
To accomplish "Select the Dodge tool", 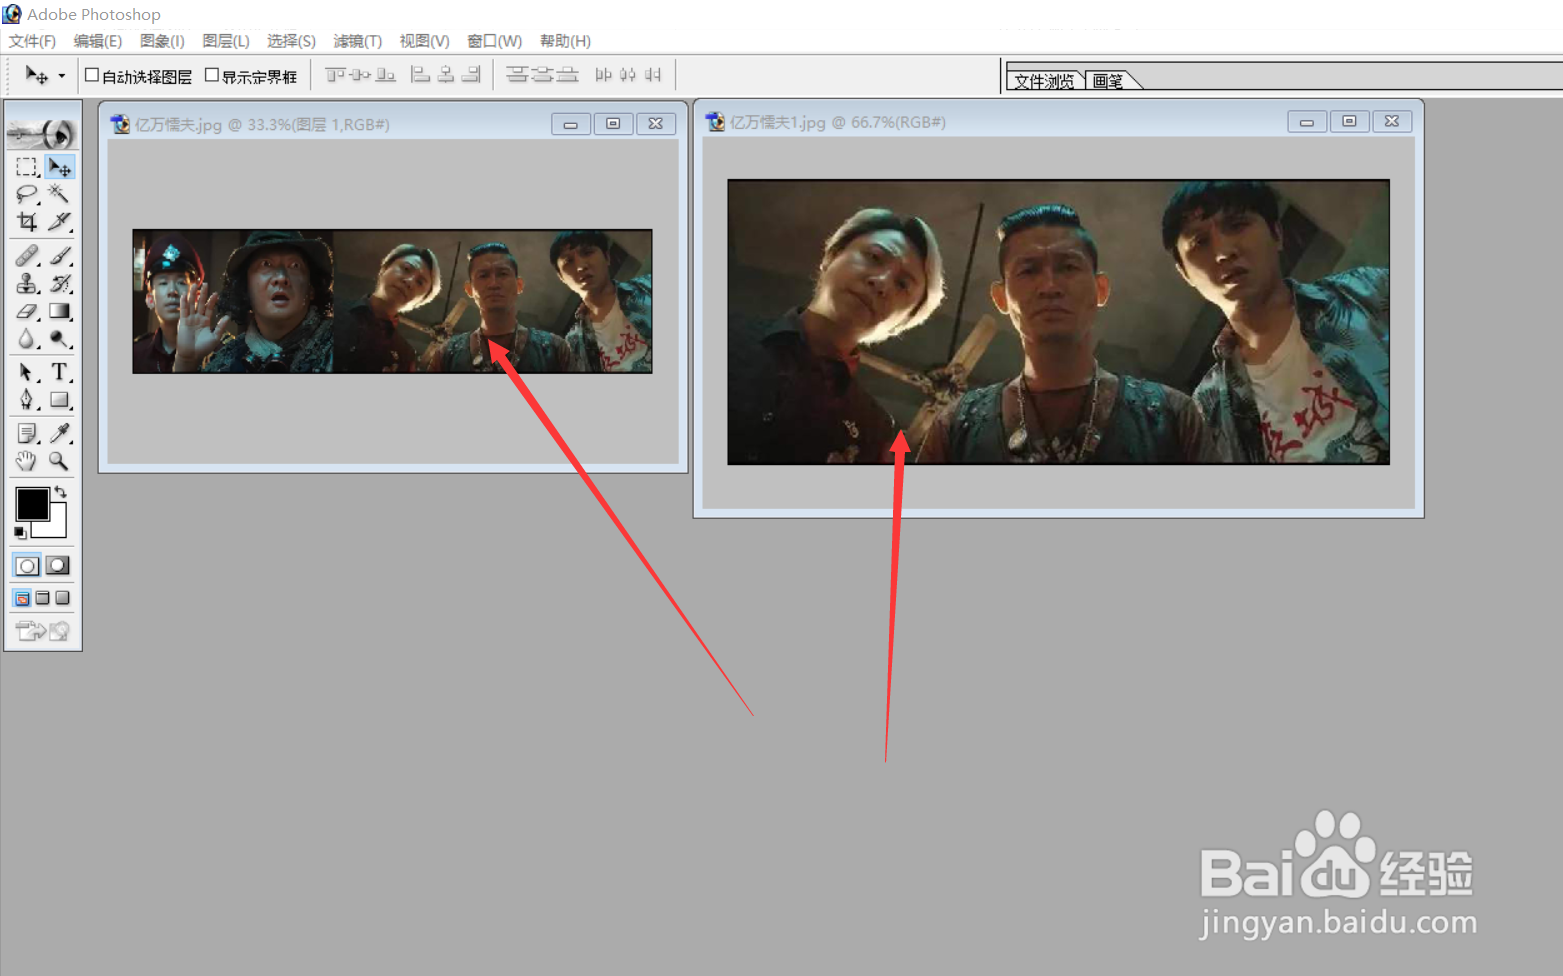I will coord(59,339).
